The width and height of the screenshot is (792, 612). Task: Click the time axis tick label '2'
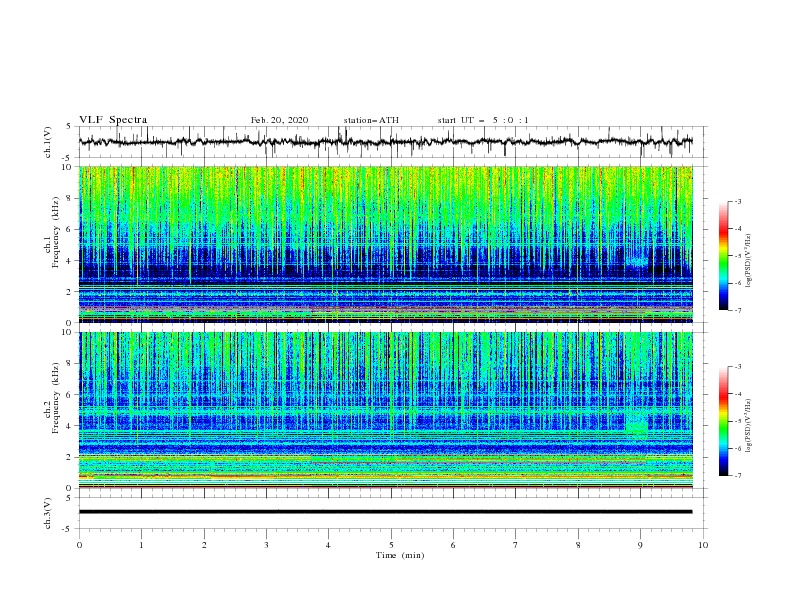coord(204,545)
